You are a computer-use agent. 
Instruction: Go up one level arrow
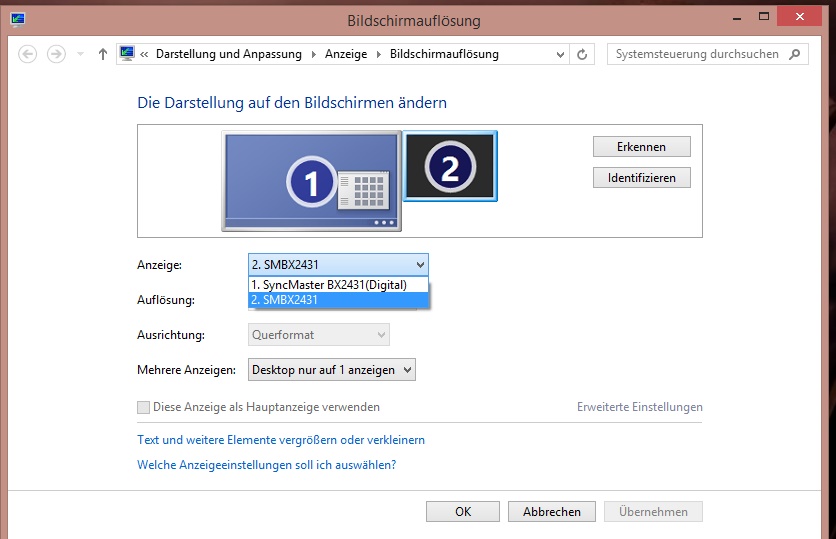tap(103, 54)
